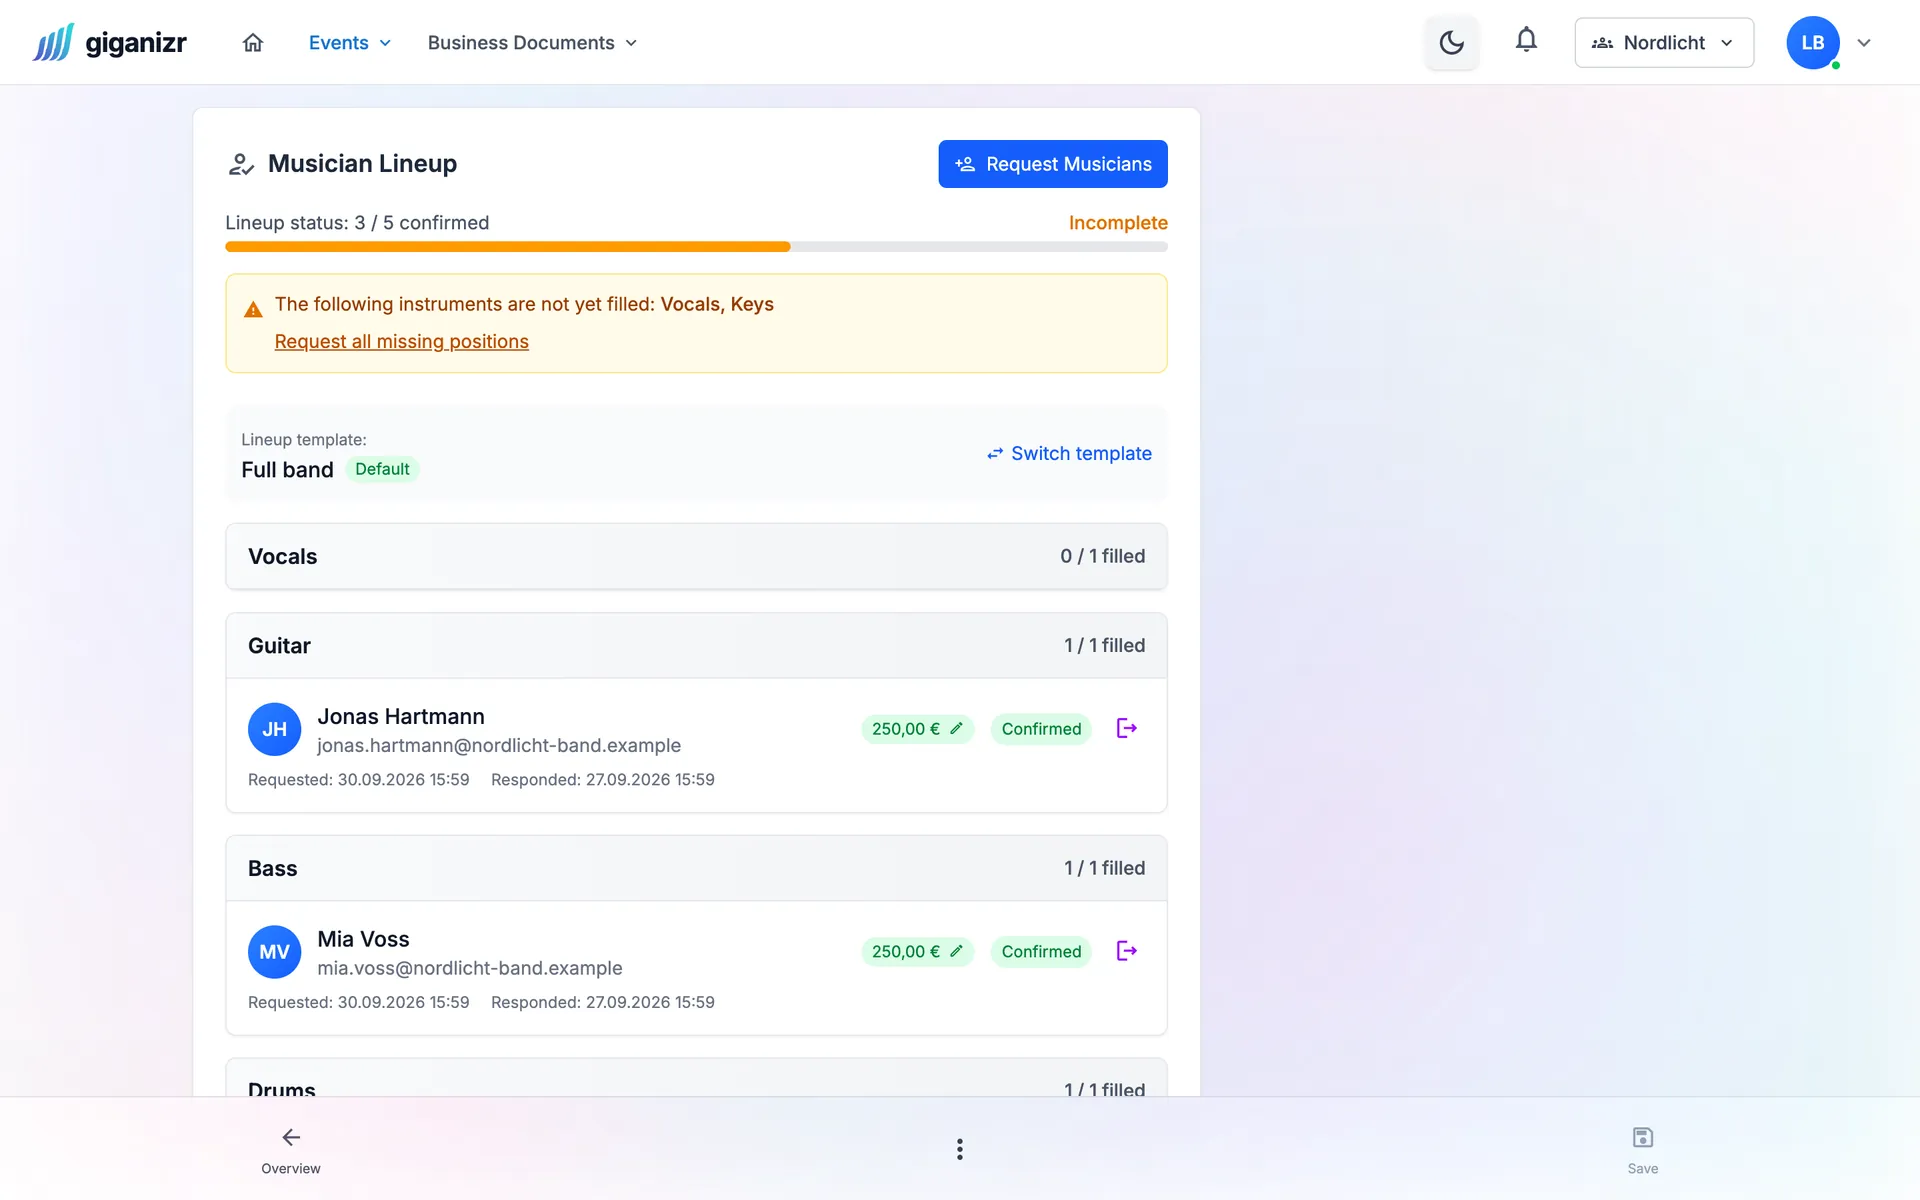Go to the home icon
This screenshot has height=1200, width=1920.
pos(253,42)
